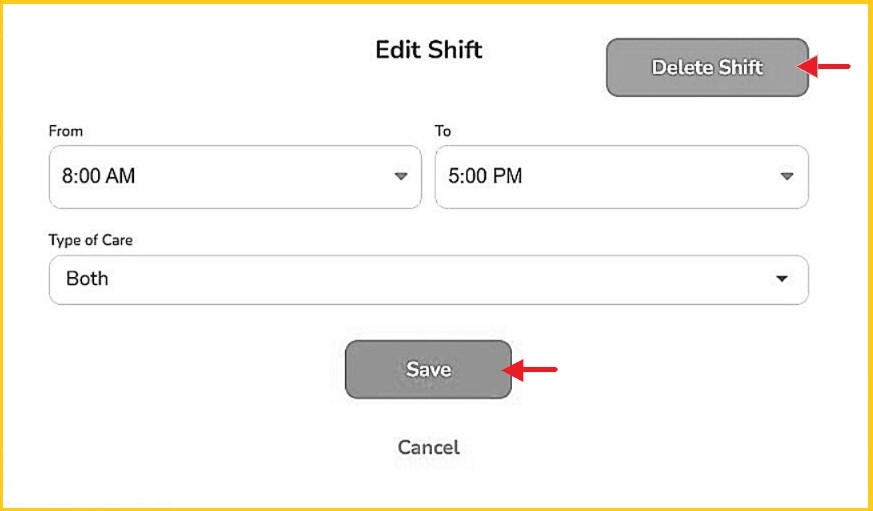Click the "5:00 PM" end time text
The image size is (873, 511).
[485, 177]
